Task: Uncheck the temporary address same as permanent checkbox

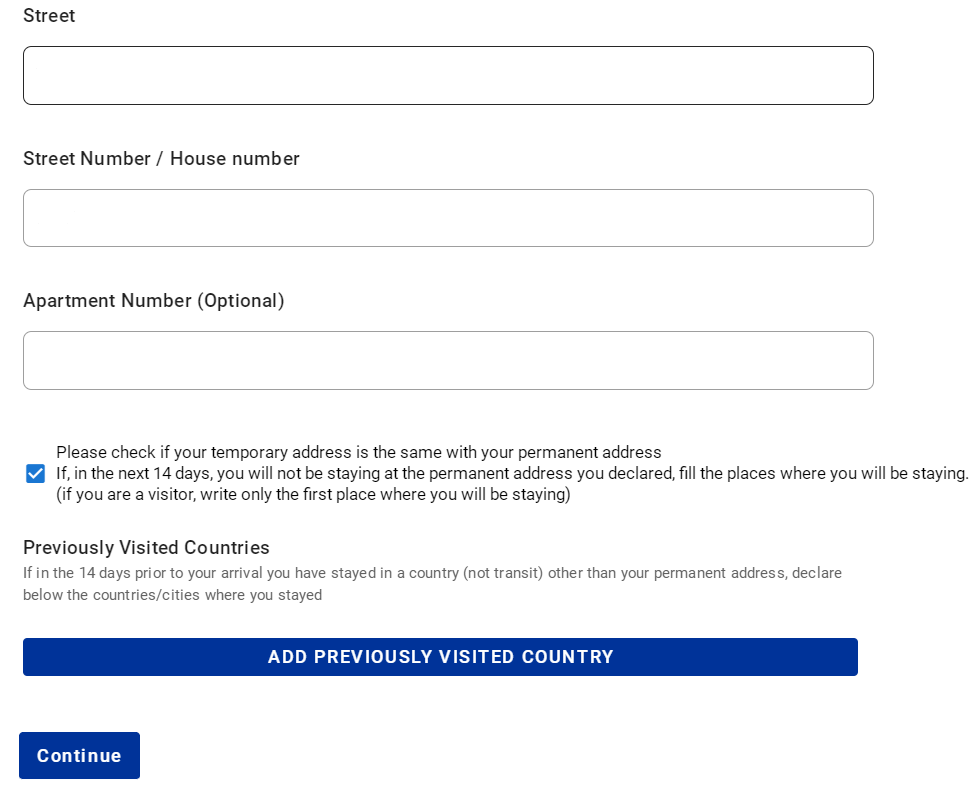Action: pos(35,474)
